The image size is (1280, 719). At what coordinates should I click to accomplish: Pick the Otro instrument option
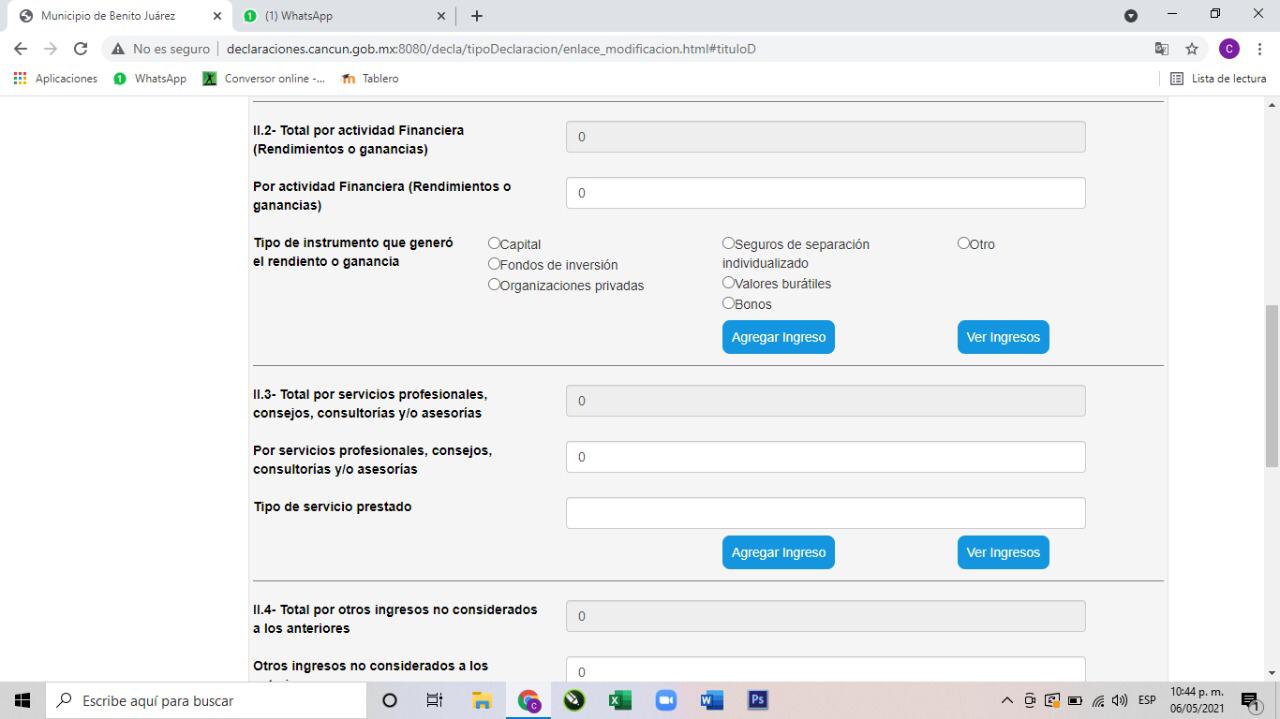coord(963,243)
